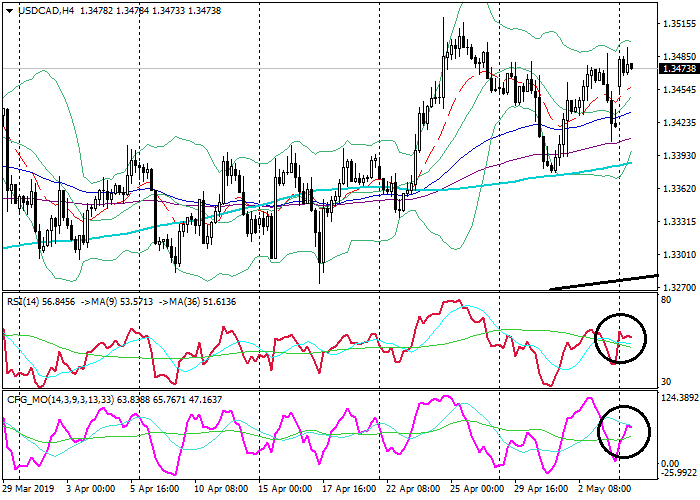The height and width of the screenshot is (500, 700).
Task: Click the circled area in CFG_MO panel
Action: click(x=624, y=432)
